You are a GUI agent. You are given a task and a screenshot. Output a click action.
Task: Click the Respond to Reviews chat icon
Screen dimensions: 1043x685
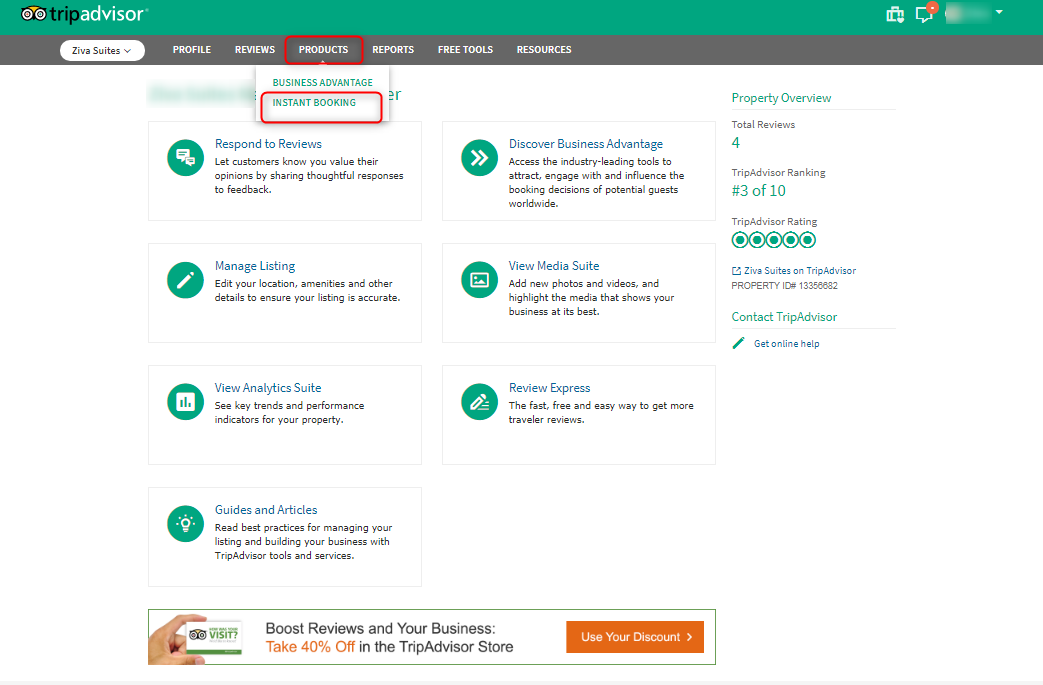click(x=186, y=158)
